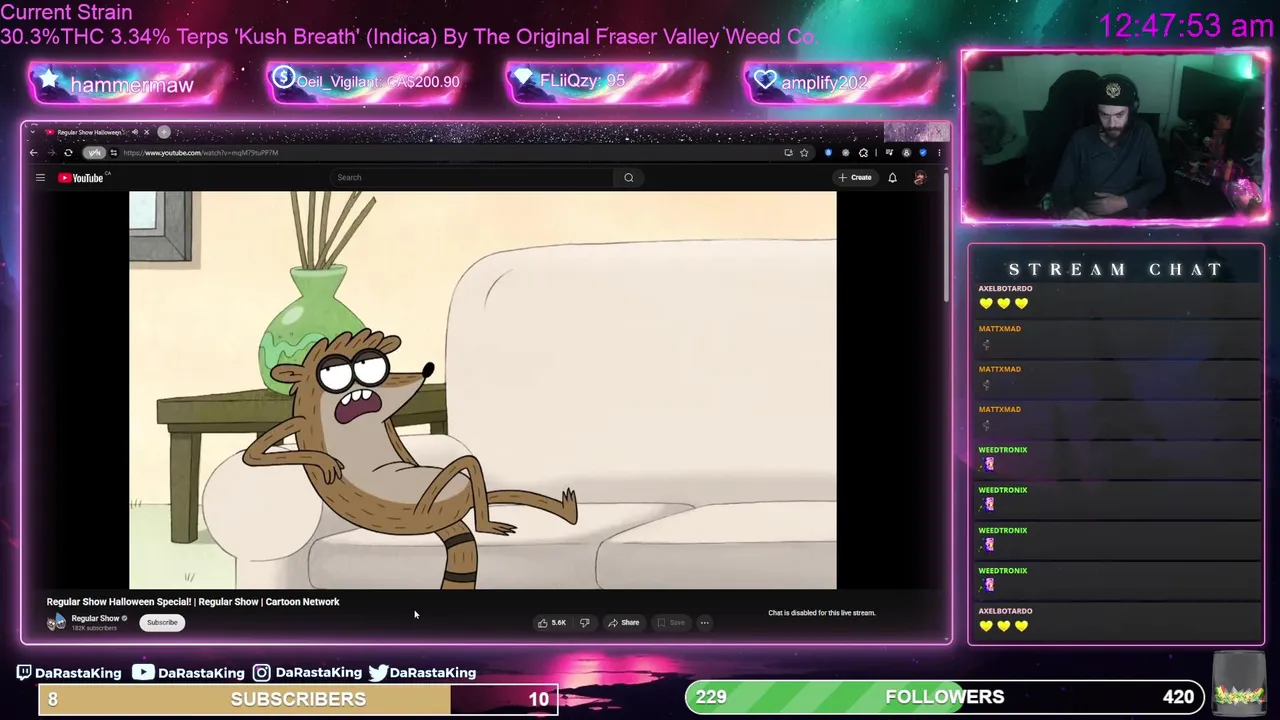Screen dimensions: 1280x720
Task: Mute the tab via speaker icon
Action: [134, 132]
